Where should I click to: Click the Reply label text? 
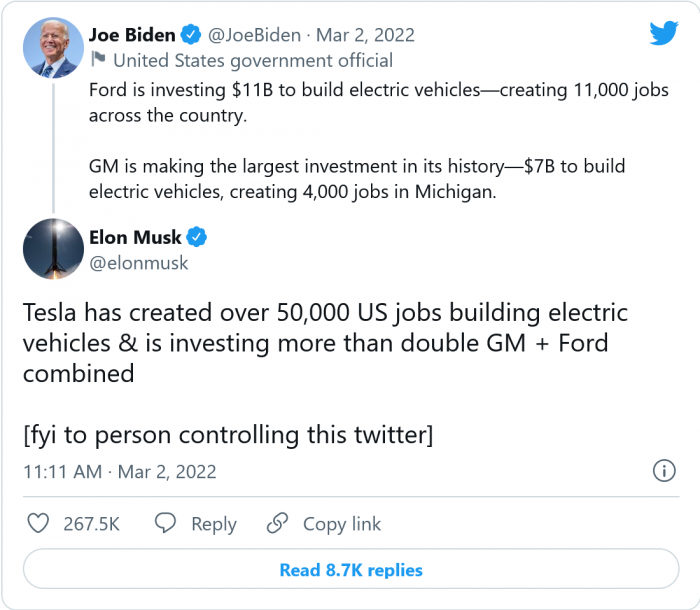214,524
